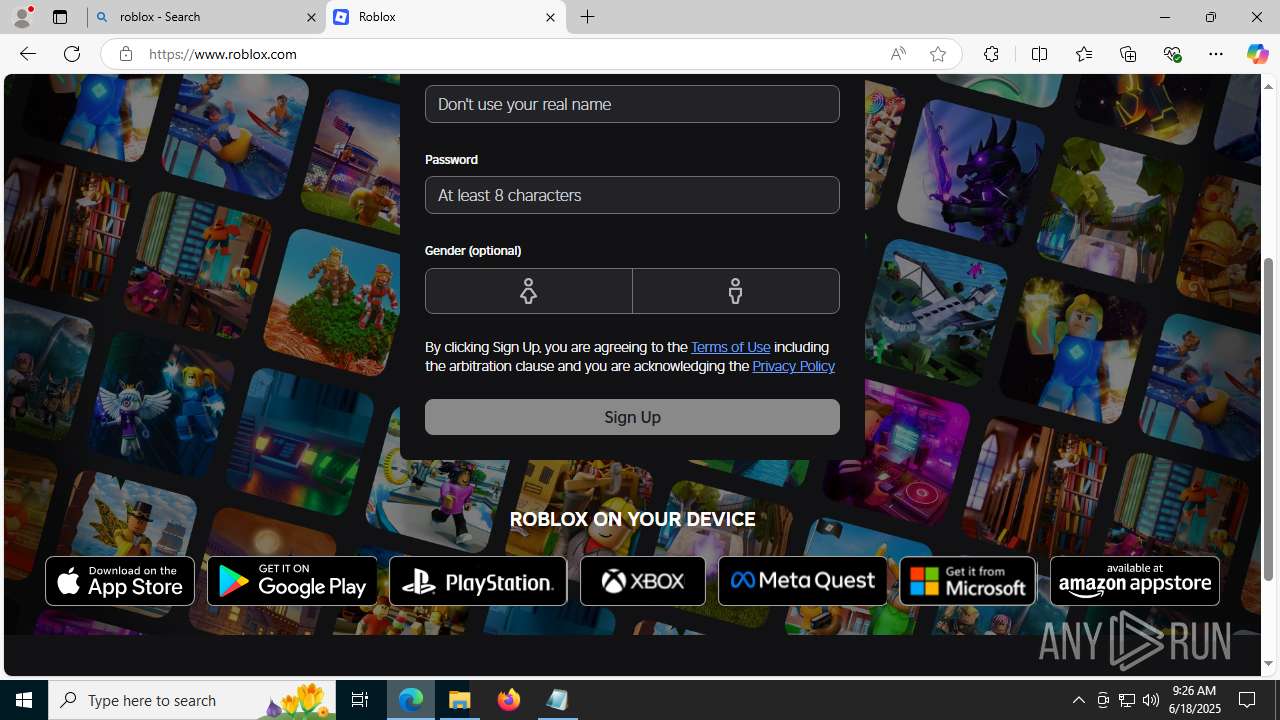Show hidden system tray icons
This screenshot has height=720, width=1280.
pyautogui.click(x=1078, y=700)
